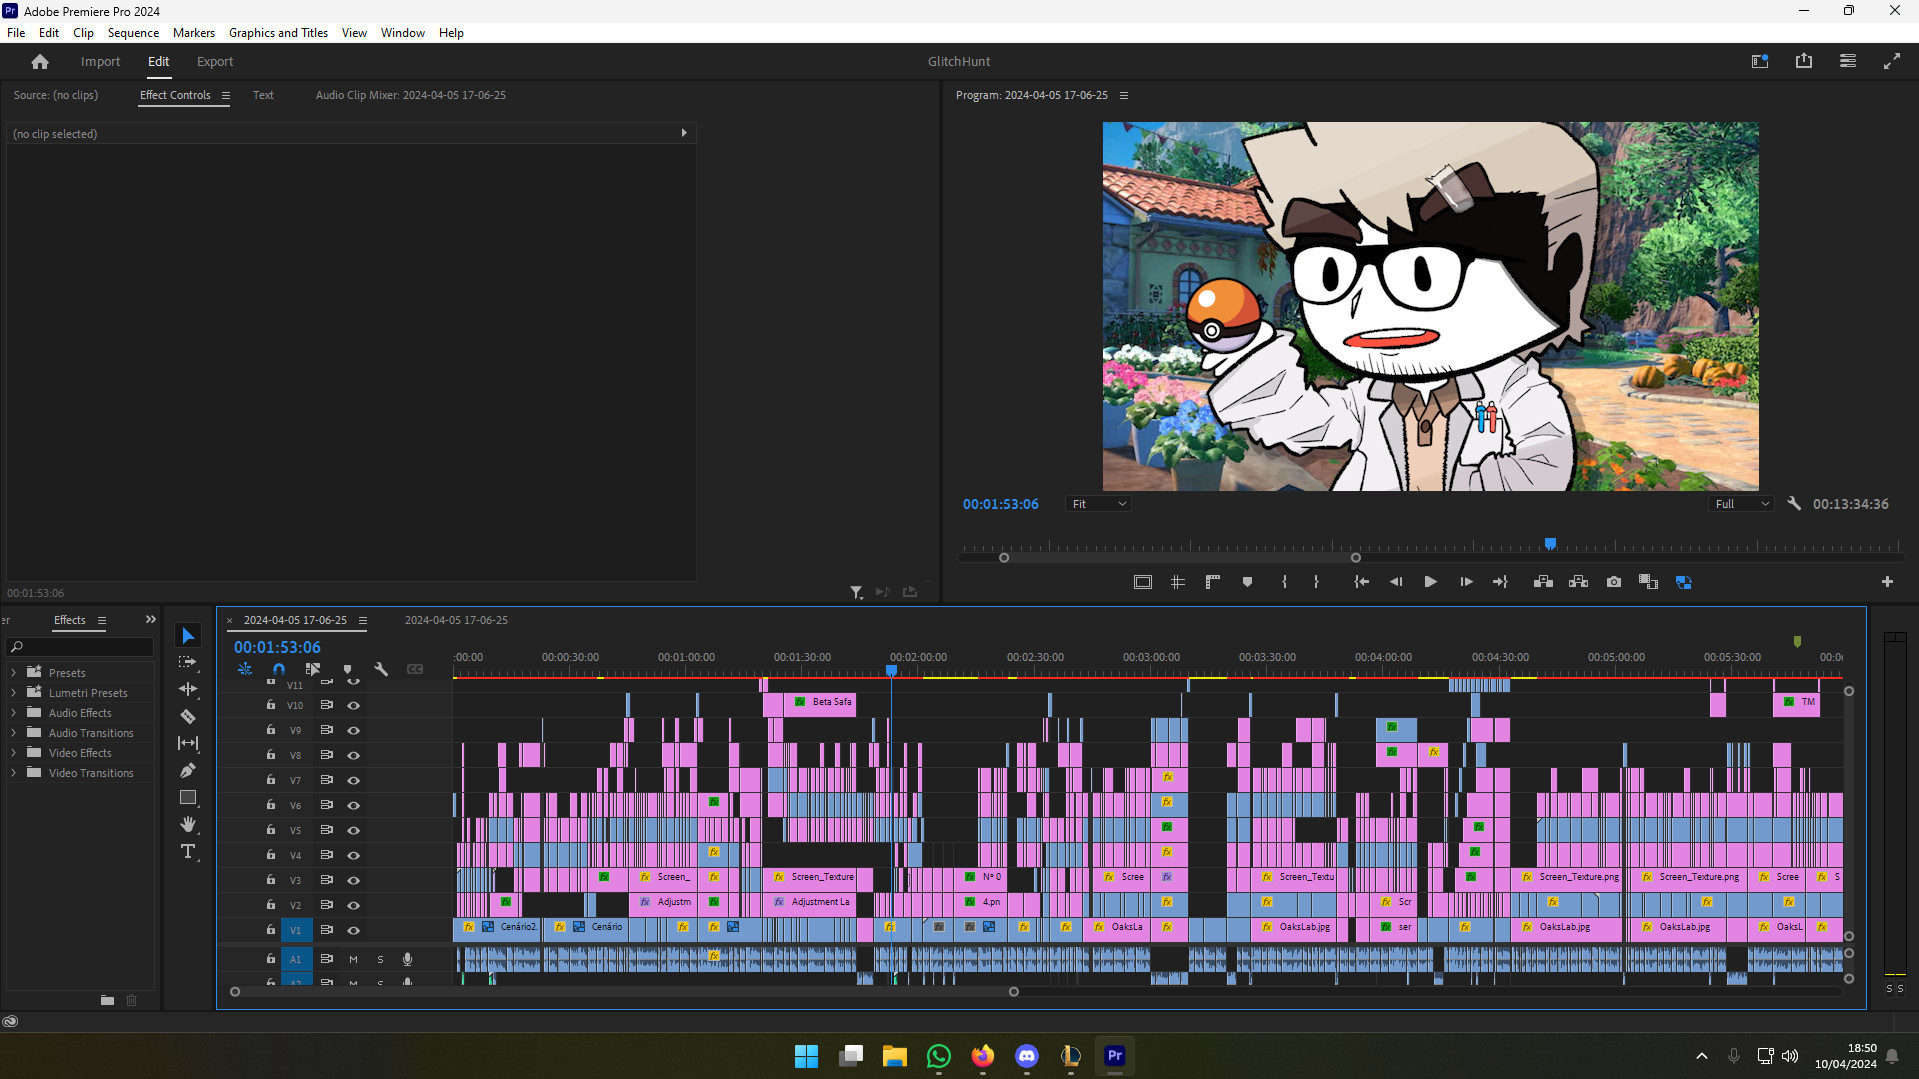Toggle sync lock on track V8
Screen dimensions: 1919x1079
326,755
